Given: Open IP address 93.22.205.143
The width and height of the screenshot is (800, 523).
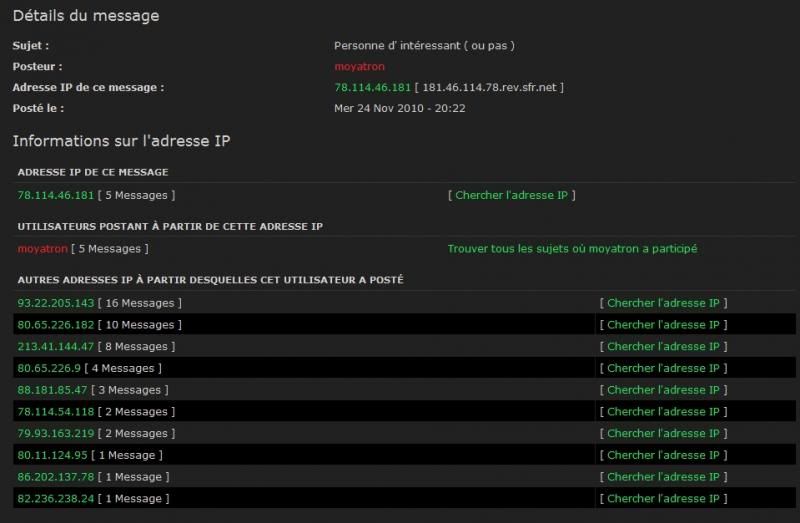Looking at the screenshot, I should [x=56, y=303].
